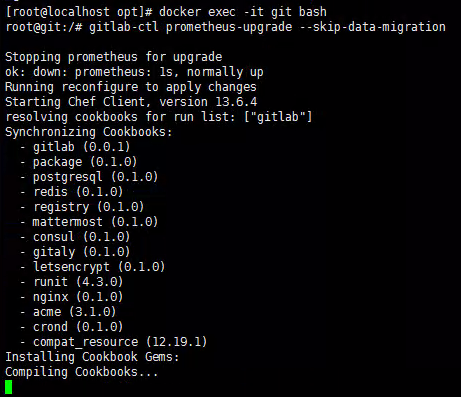Screen dimensions: 461x397
Task: Click the postgresql (0.1.0) cookbook entry
Action: tap(95, 177)
